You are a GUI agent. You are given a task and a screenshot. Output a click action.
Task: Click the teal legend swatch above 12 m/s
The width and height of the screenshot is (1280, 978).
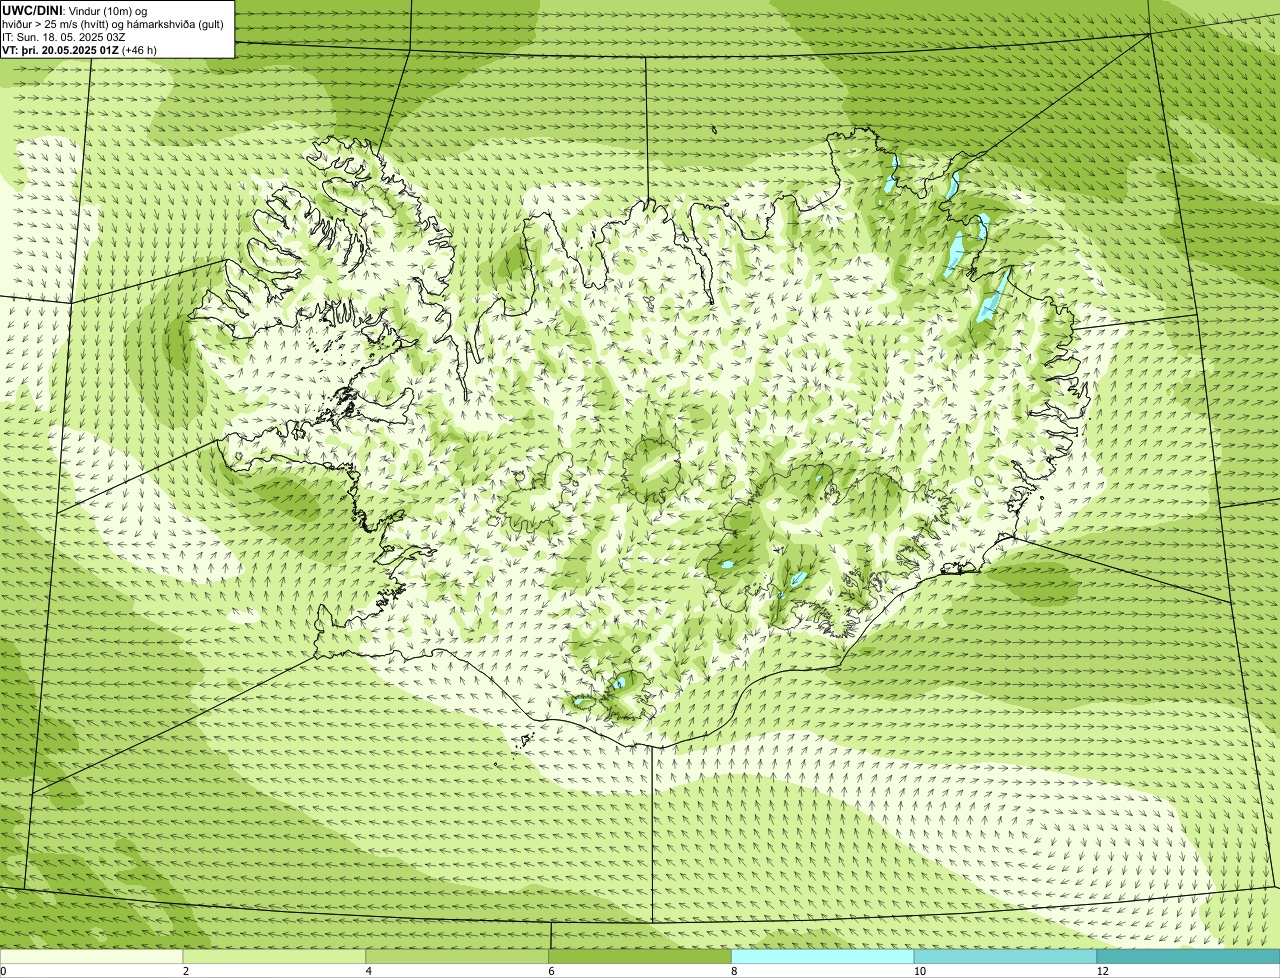tap(1188, 956)
